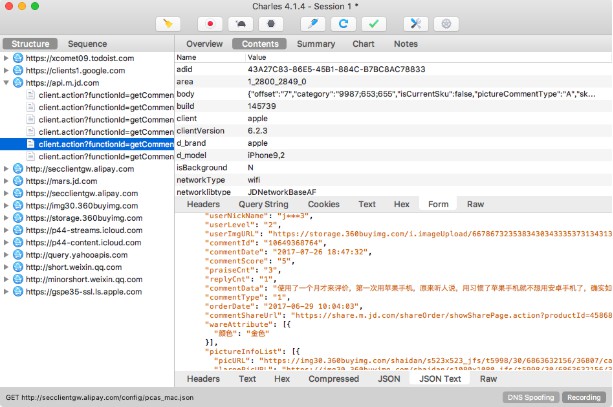
Task: Expand the https://xcomet09.todoist.com node
Action: (x=6, y=58)
